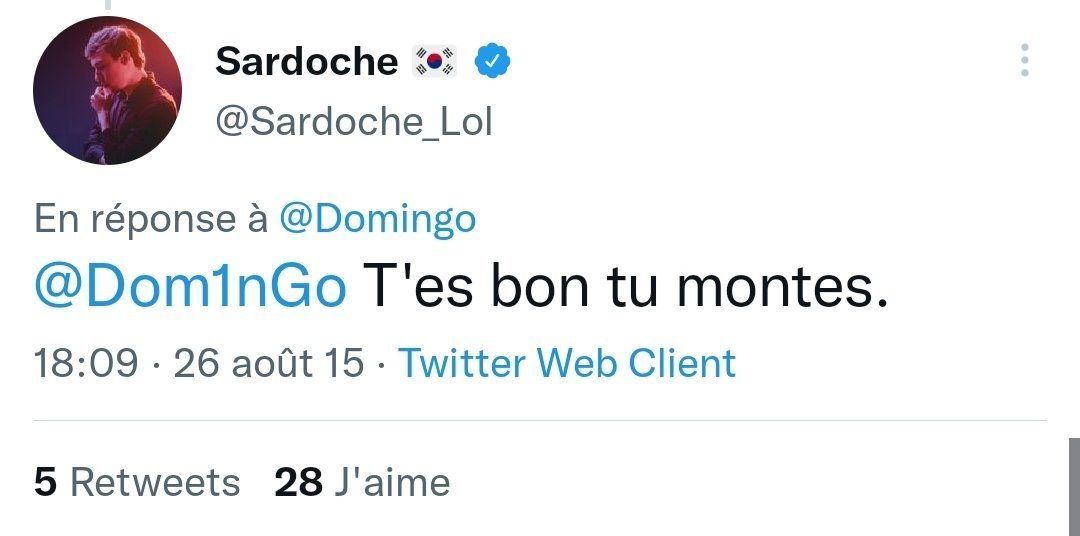View the list of Retweets
The width and height of the screenshot is (1080, 536).
tap(155, 483)
